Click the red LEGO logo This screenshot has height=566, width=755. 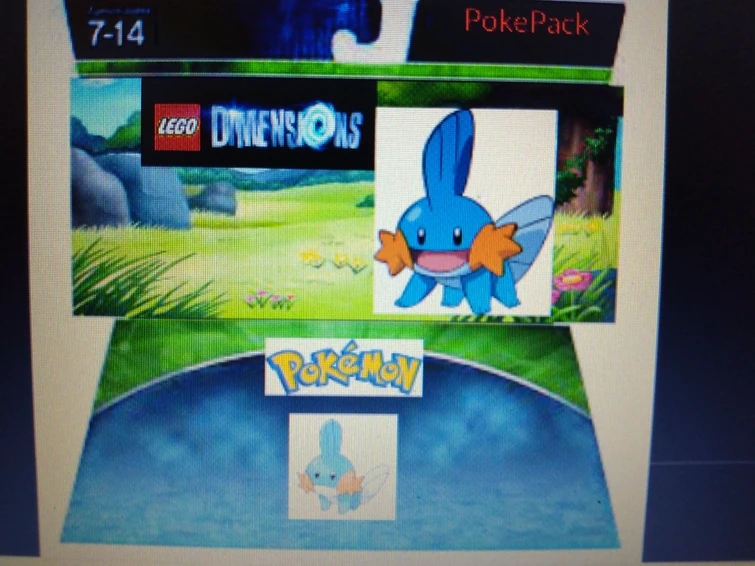tap(177, 127)
